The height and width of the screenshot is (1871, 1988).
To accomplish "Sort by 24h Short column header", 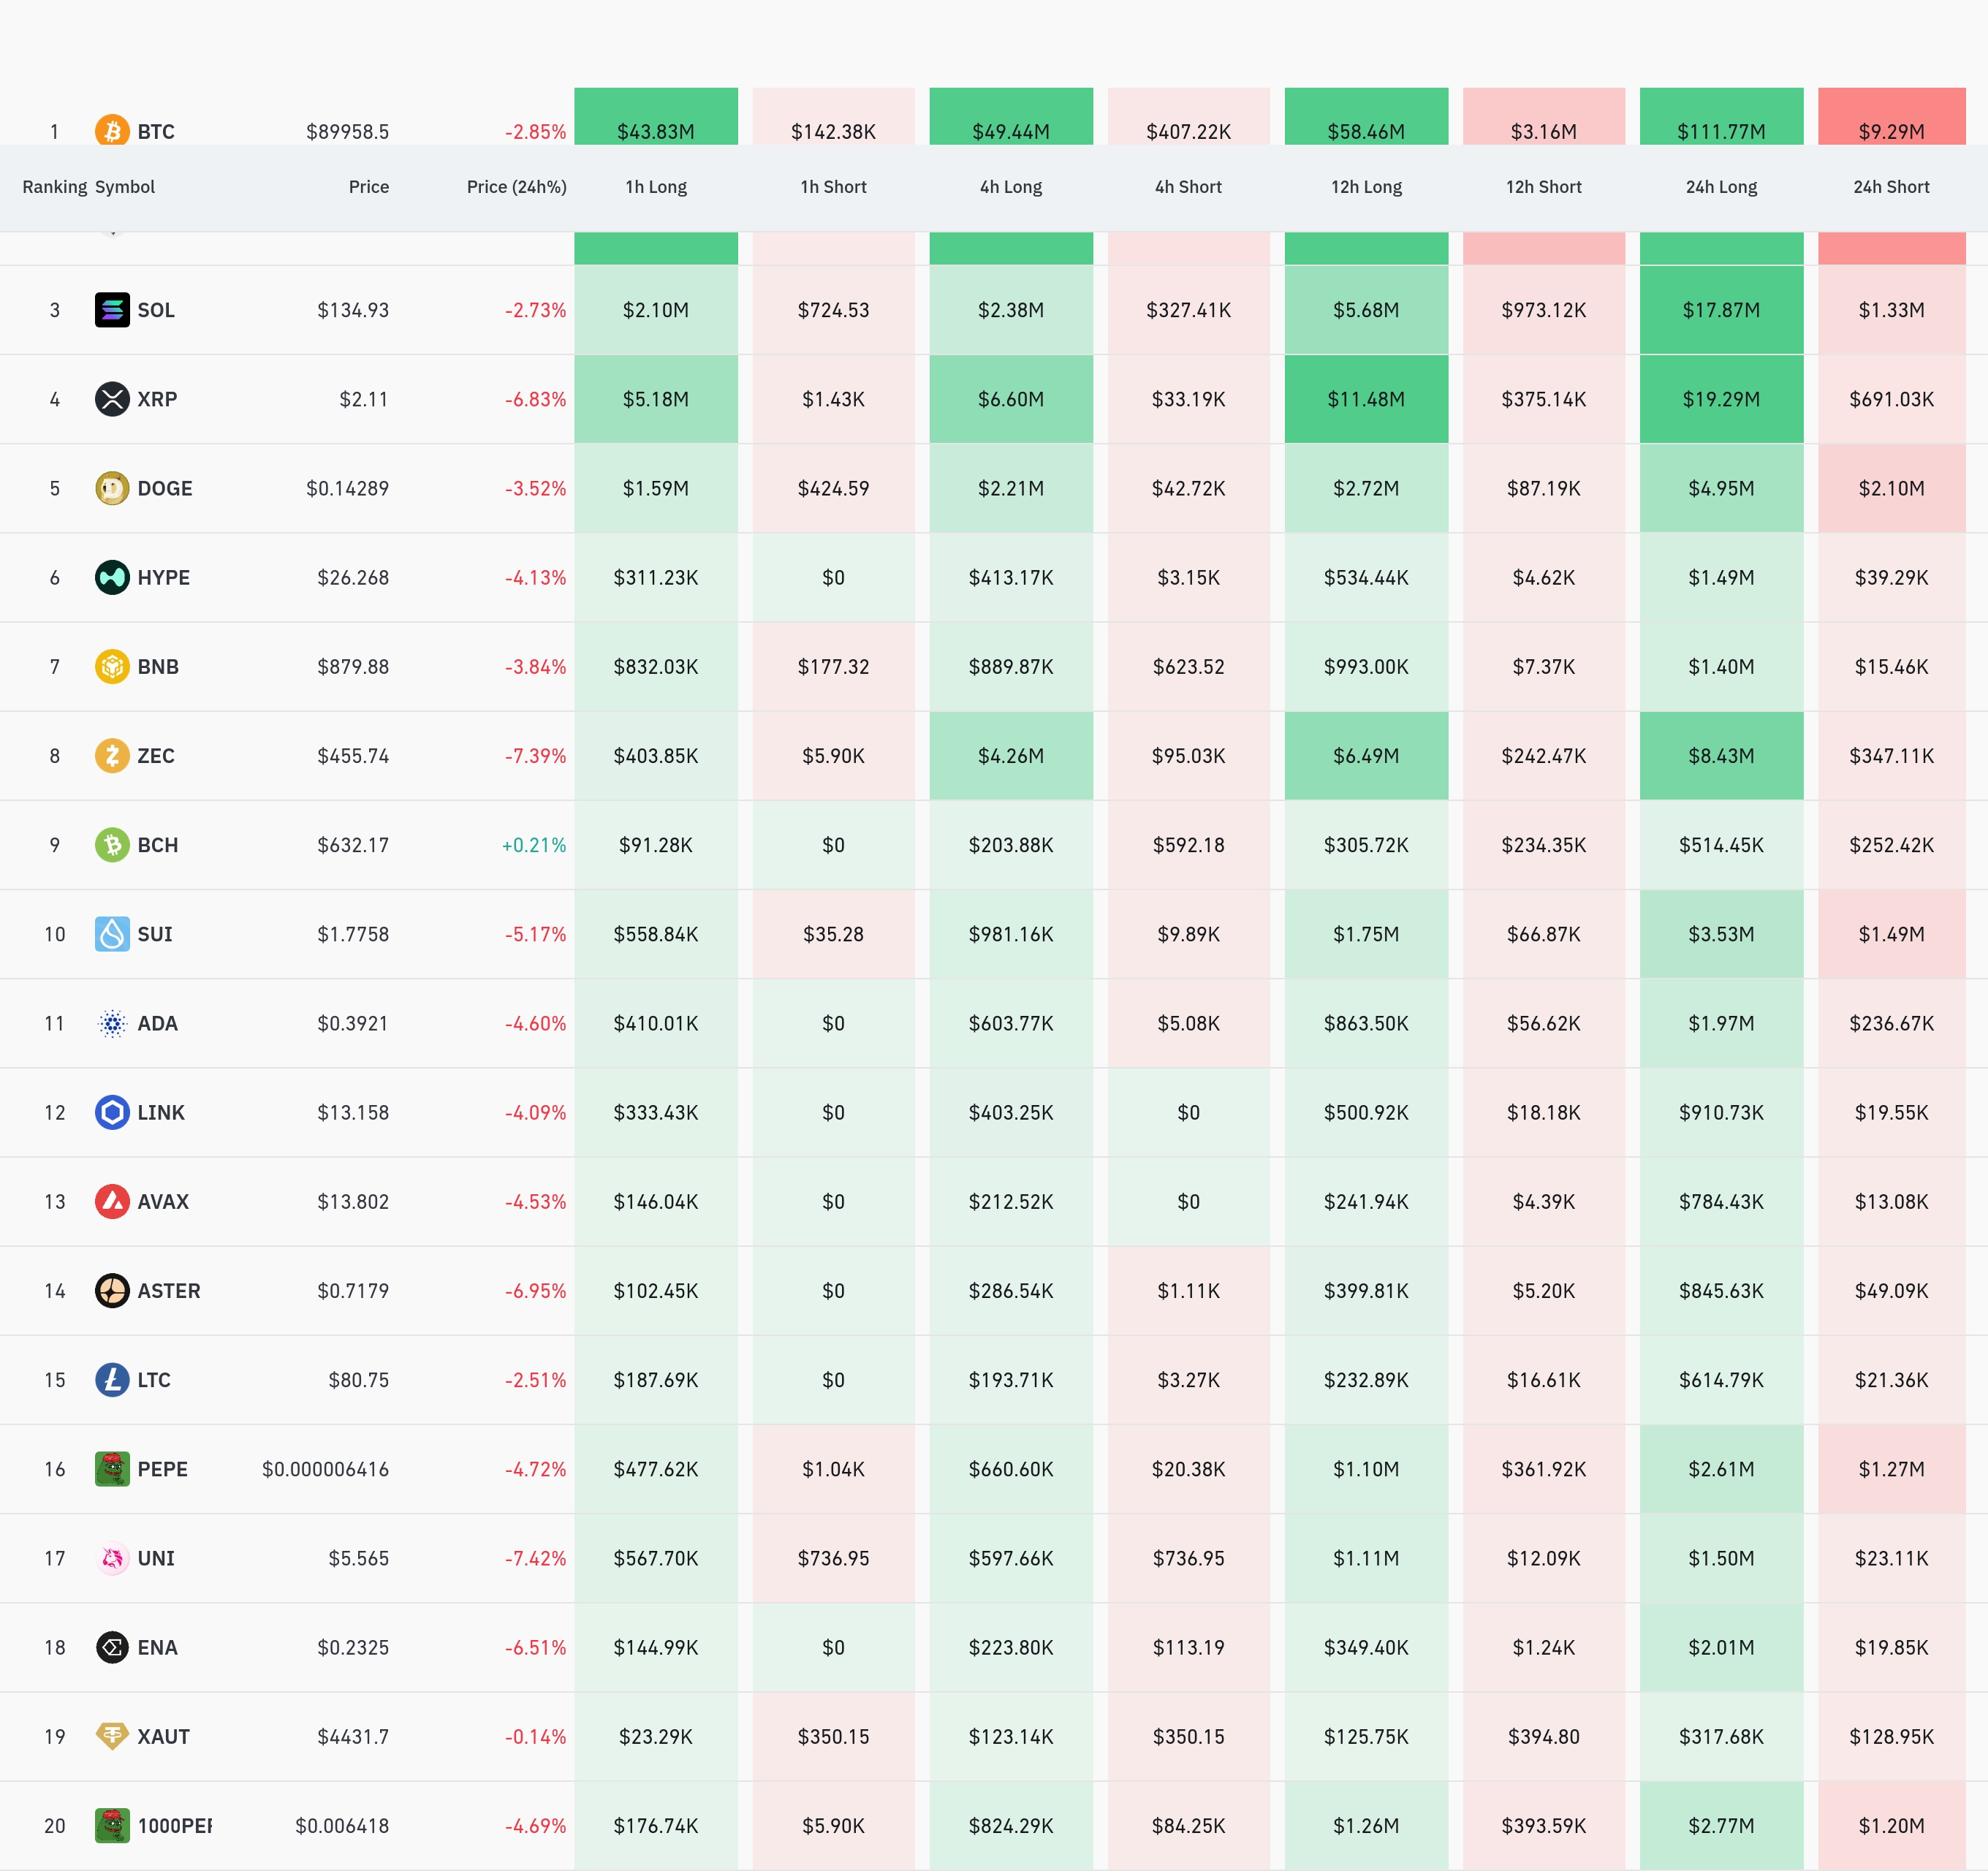I will point(1890,187).
